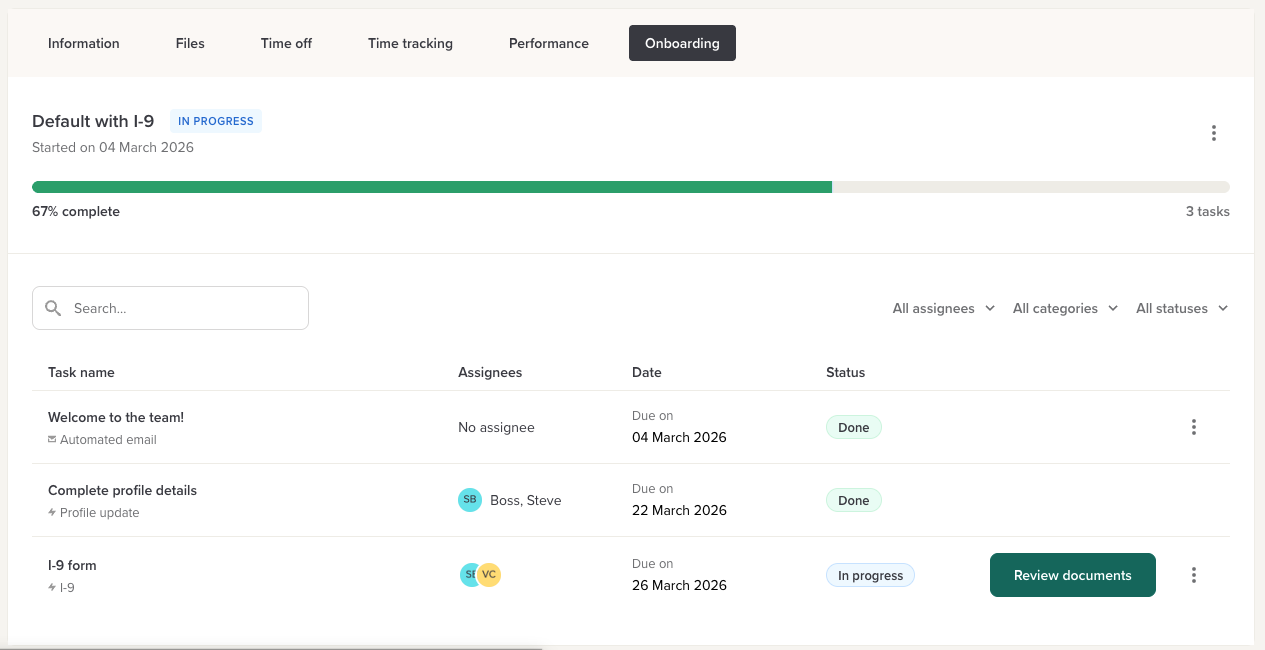
Task: Expand the All statuses filter
Action: pyautogui.click(x=1181, y=309)
